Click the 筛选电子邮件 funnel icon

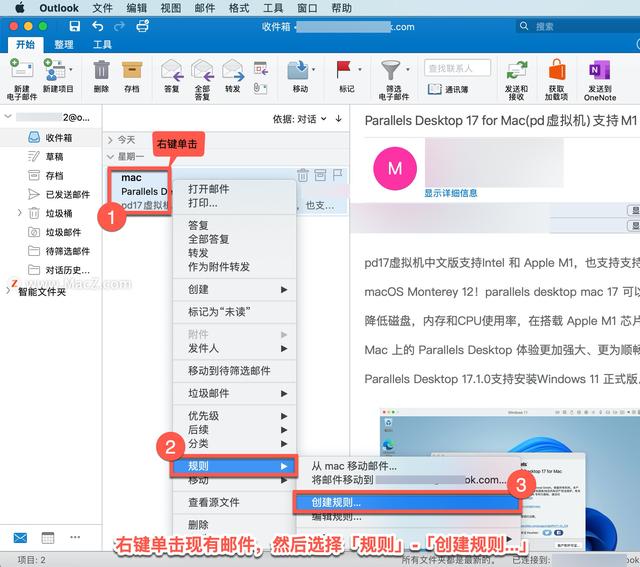tap(390, 70)
